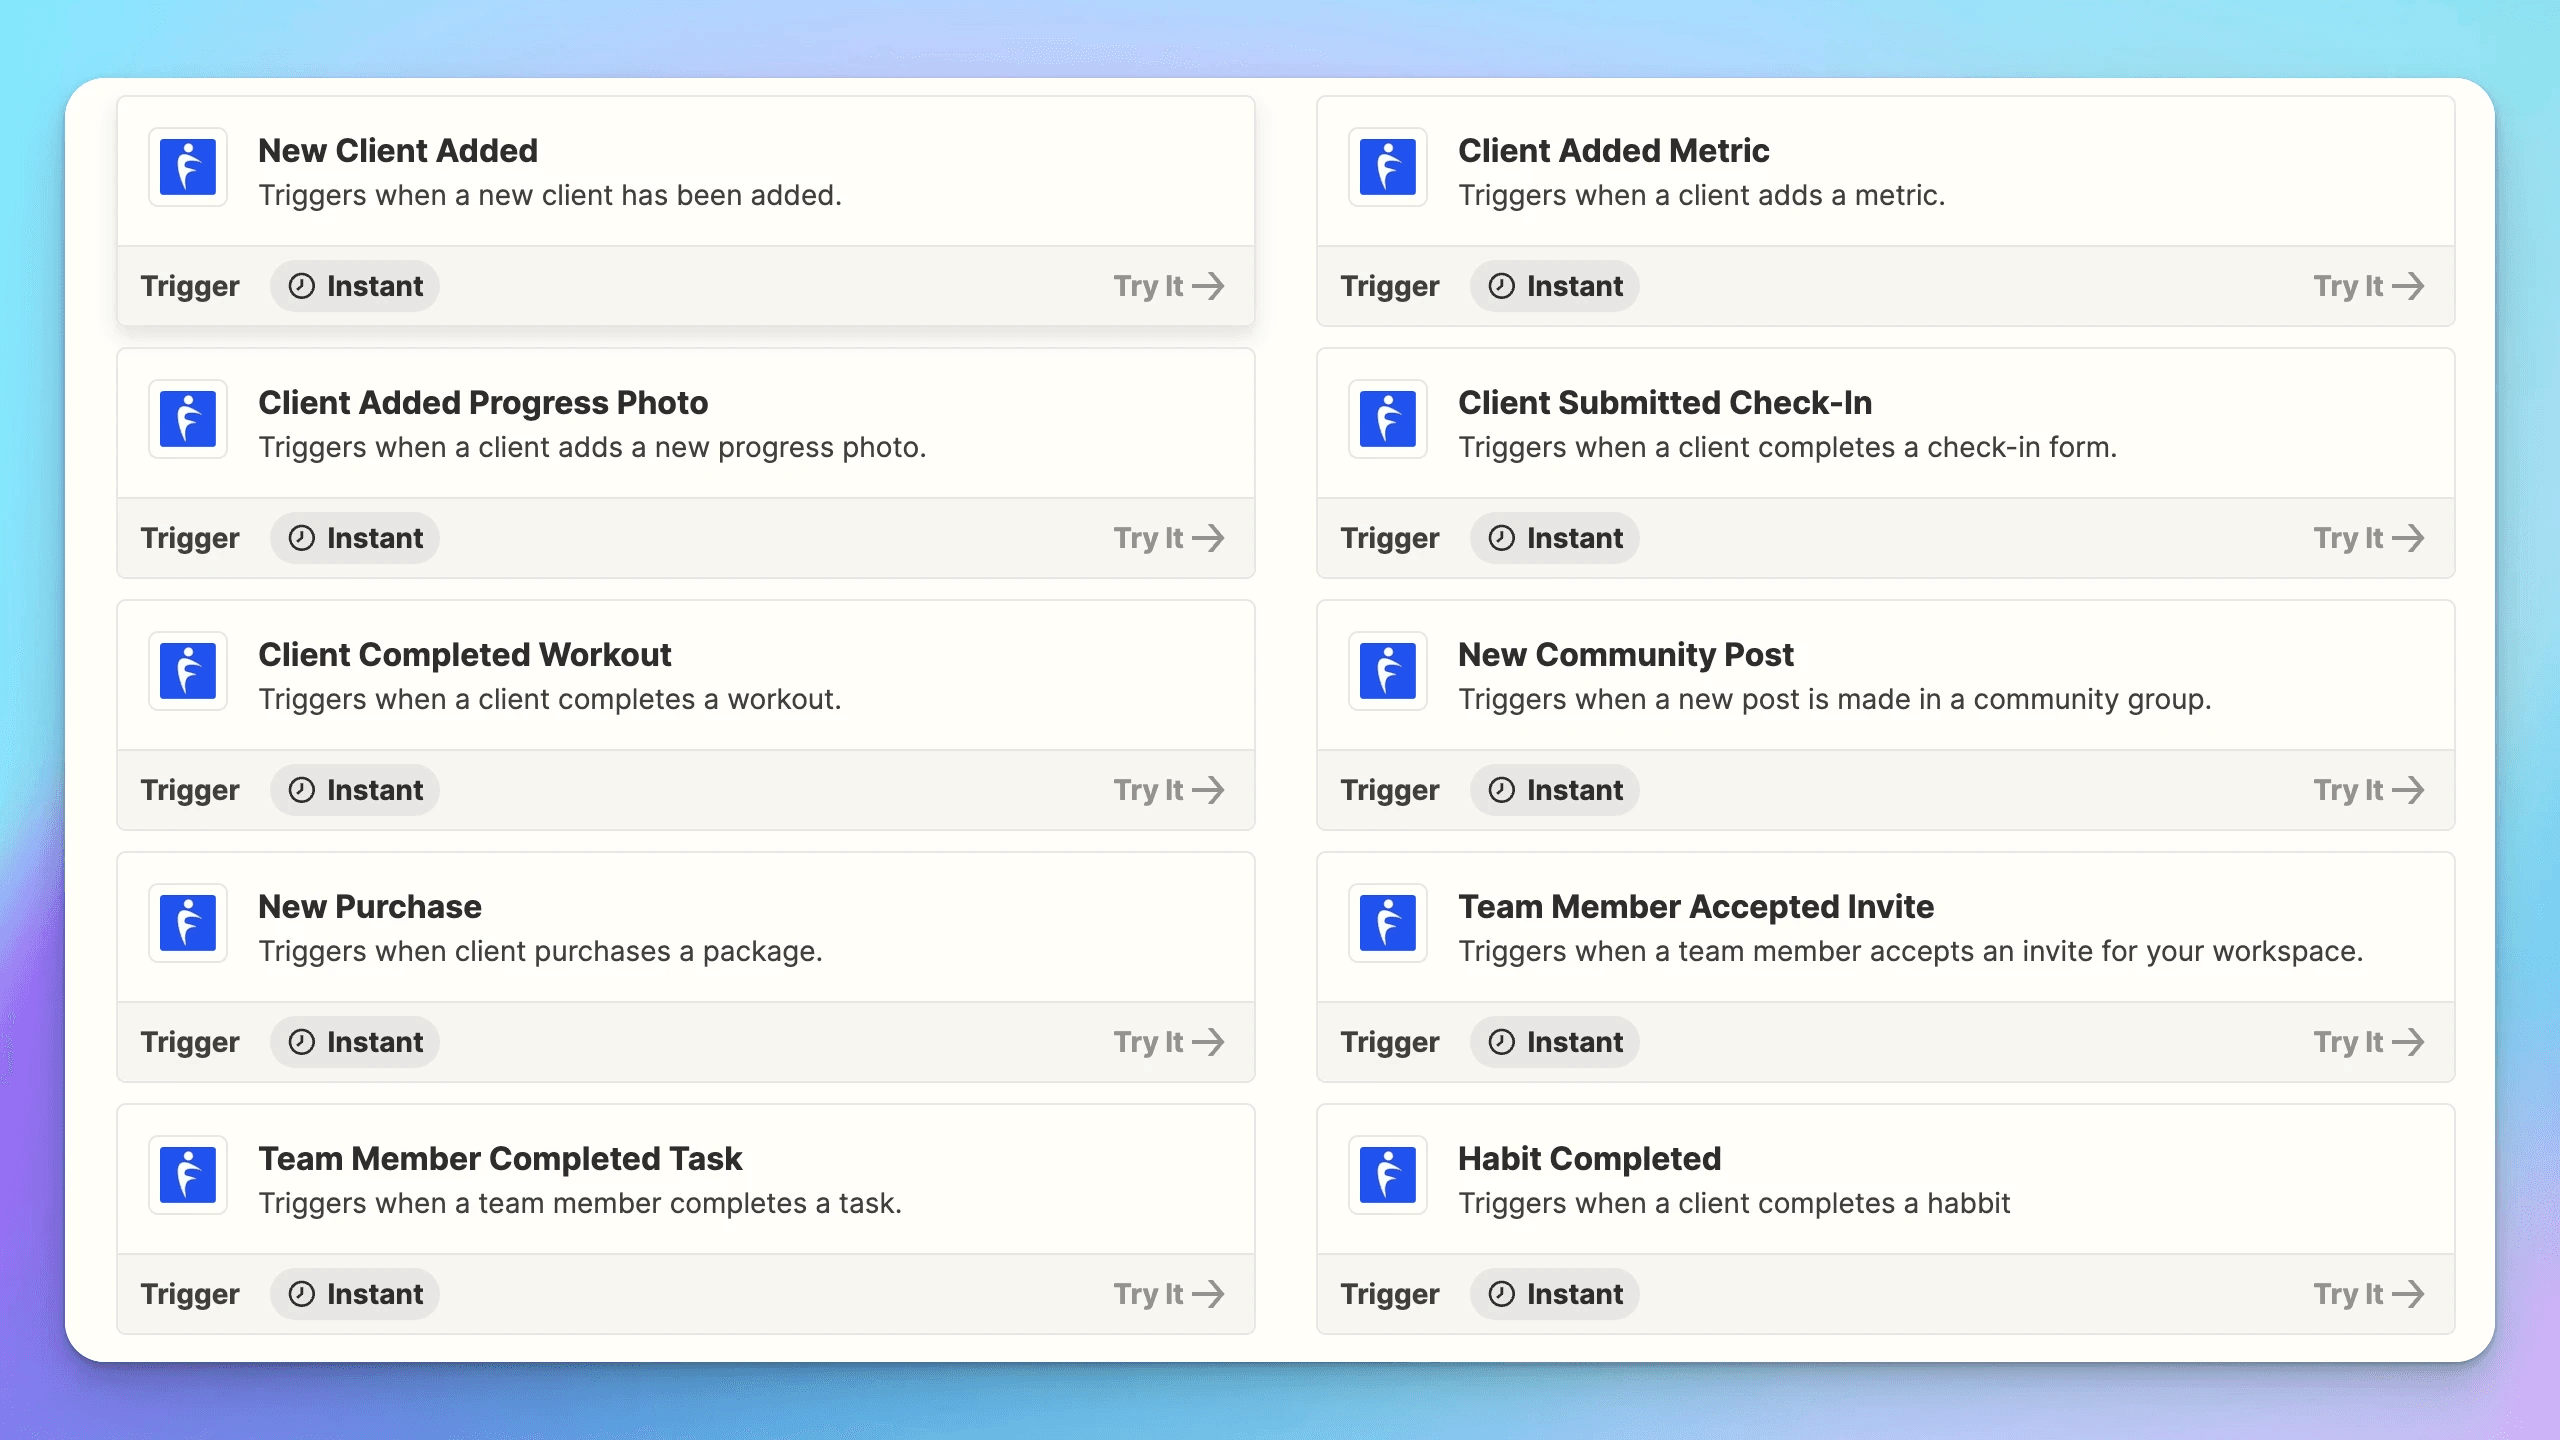
Task: Click the Instant badge on Habit Completed
Action: (x=1554, y=1292)
